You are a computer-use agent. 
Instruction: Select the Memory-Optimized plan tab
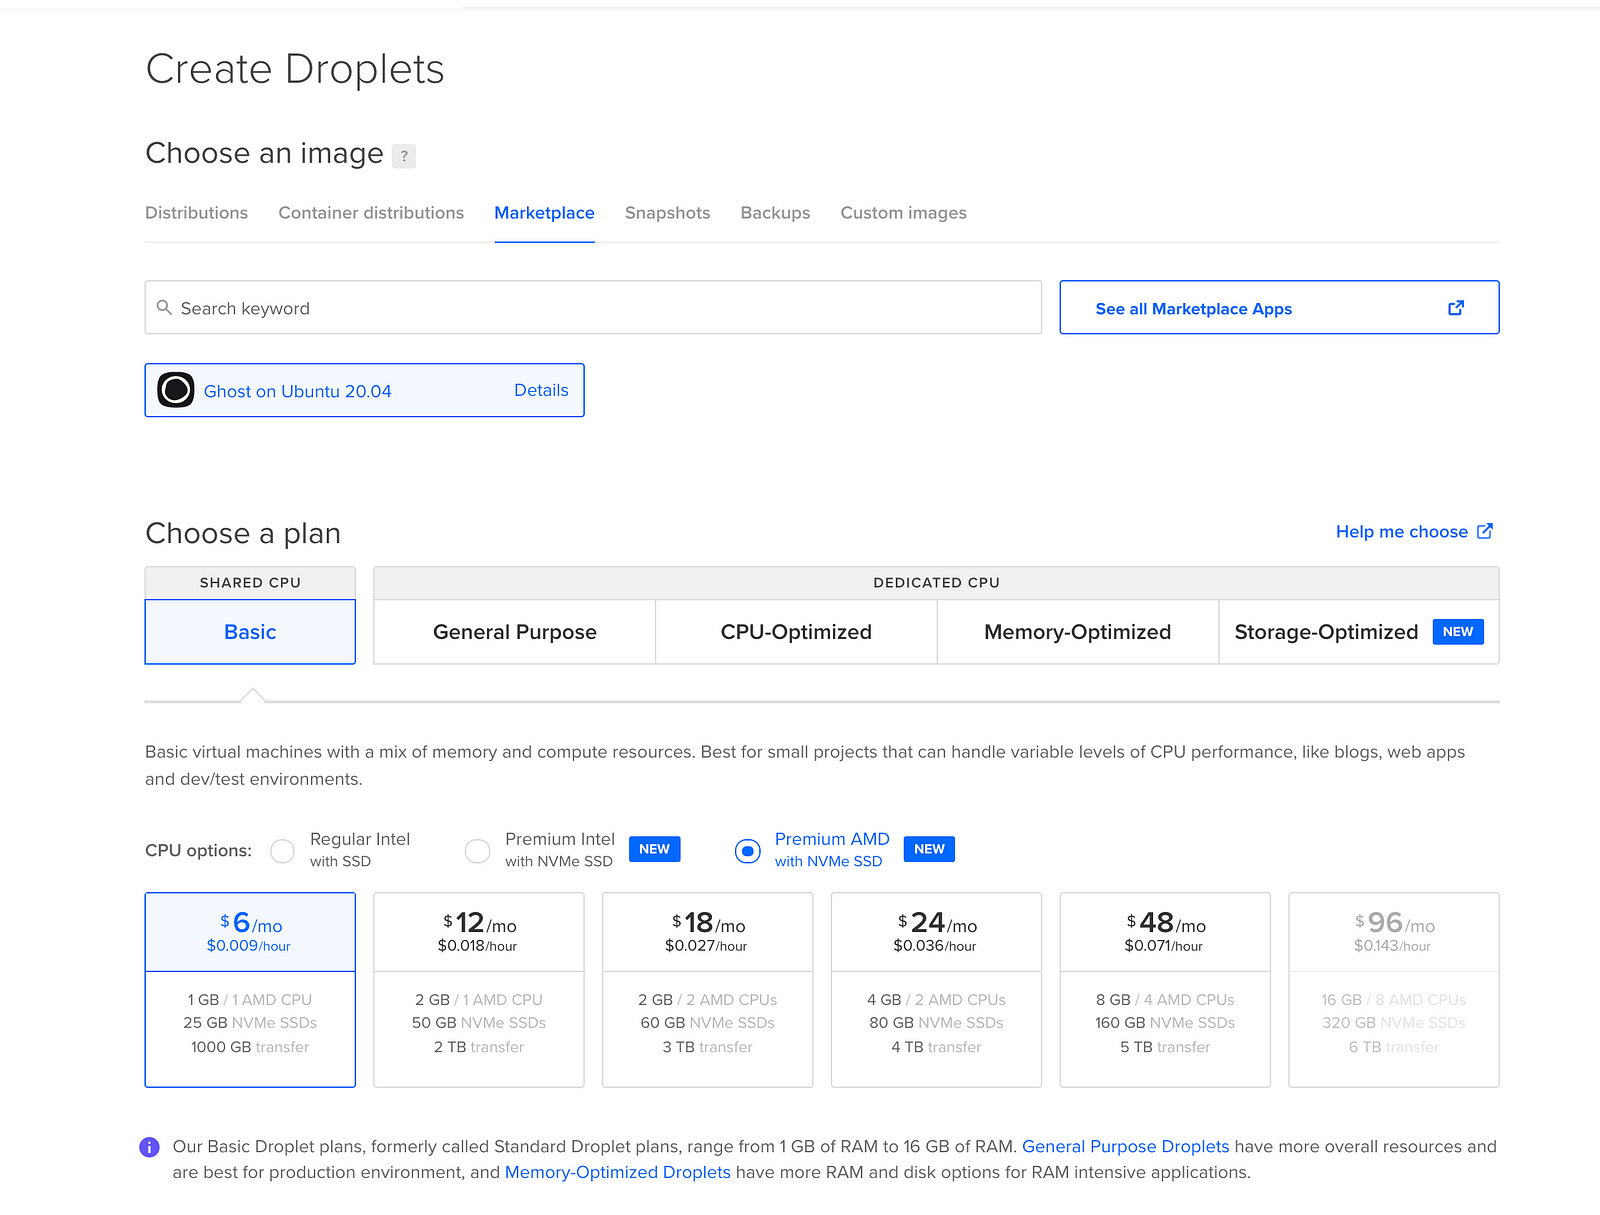[1077, 632]
